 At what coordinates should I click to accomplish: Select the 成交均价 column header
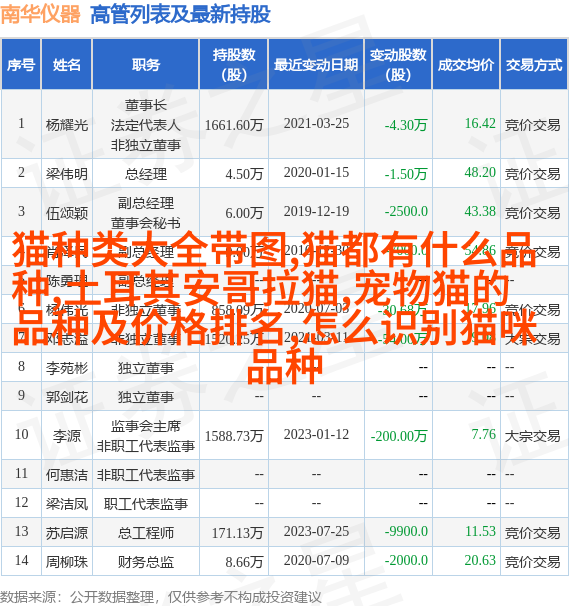[x=466, y=65]
